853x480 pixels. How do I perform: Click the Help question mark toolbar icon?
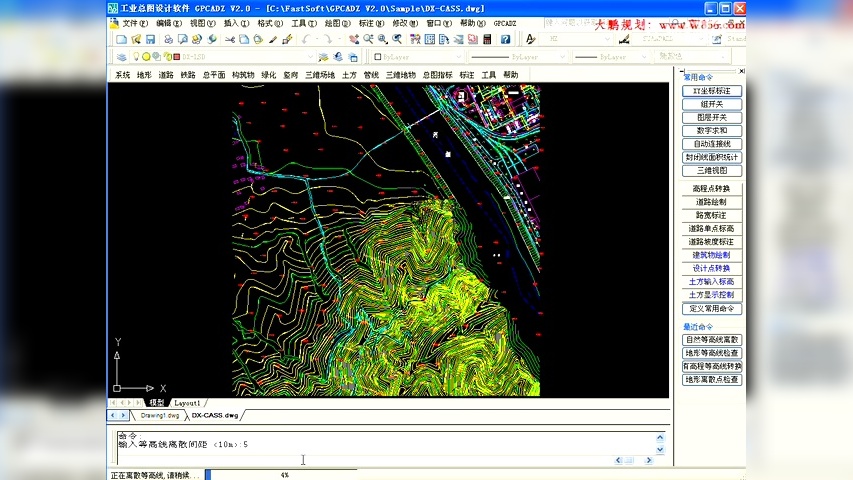[x=505, y=39]
